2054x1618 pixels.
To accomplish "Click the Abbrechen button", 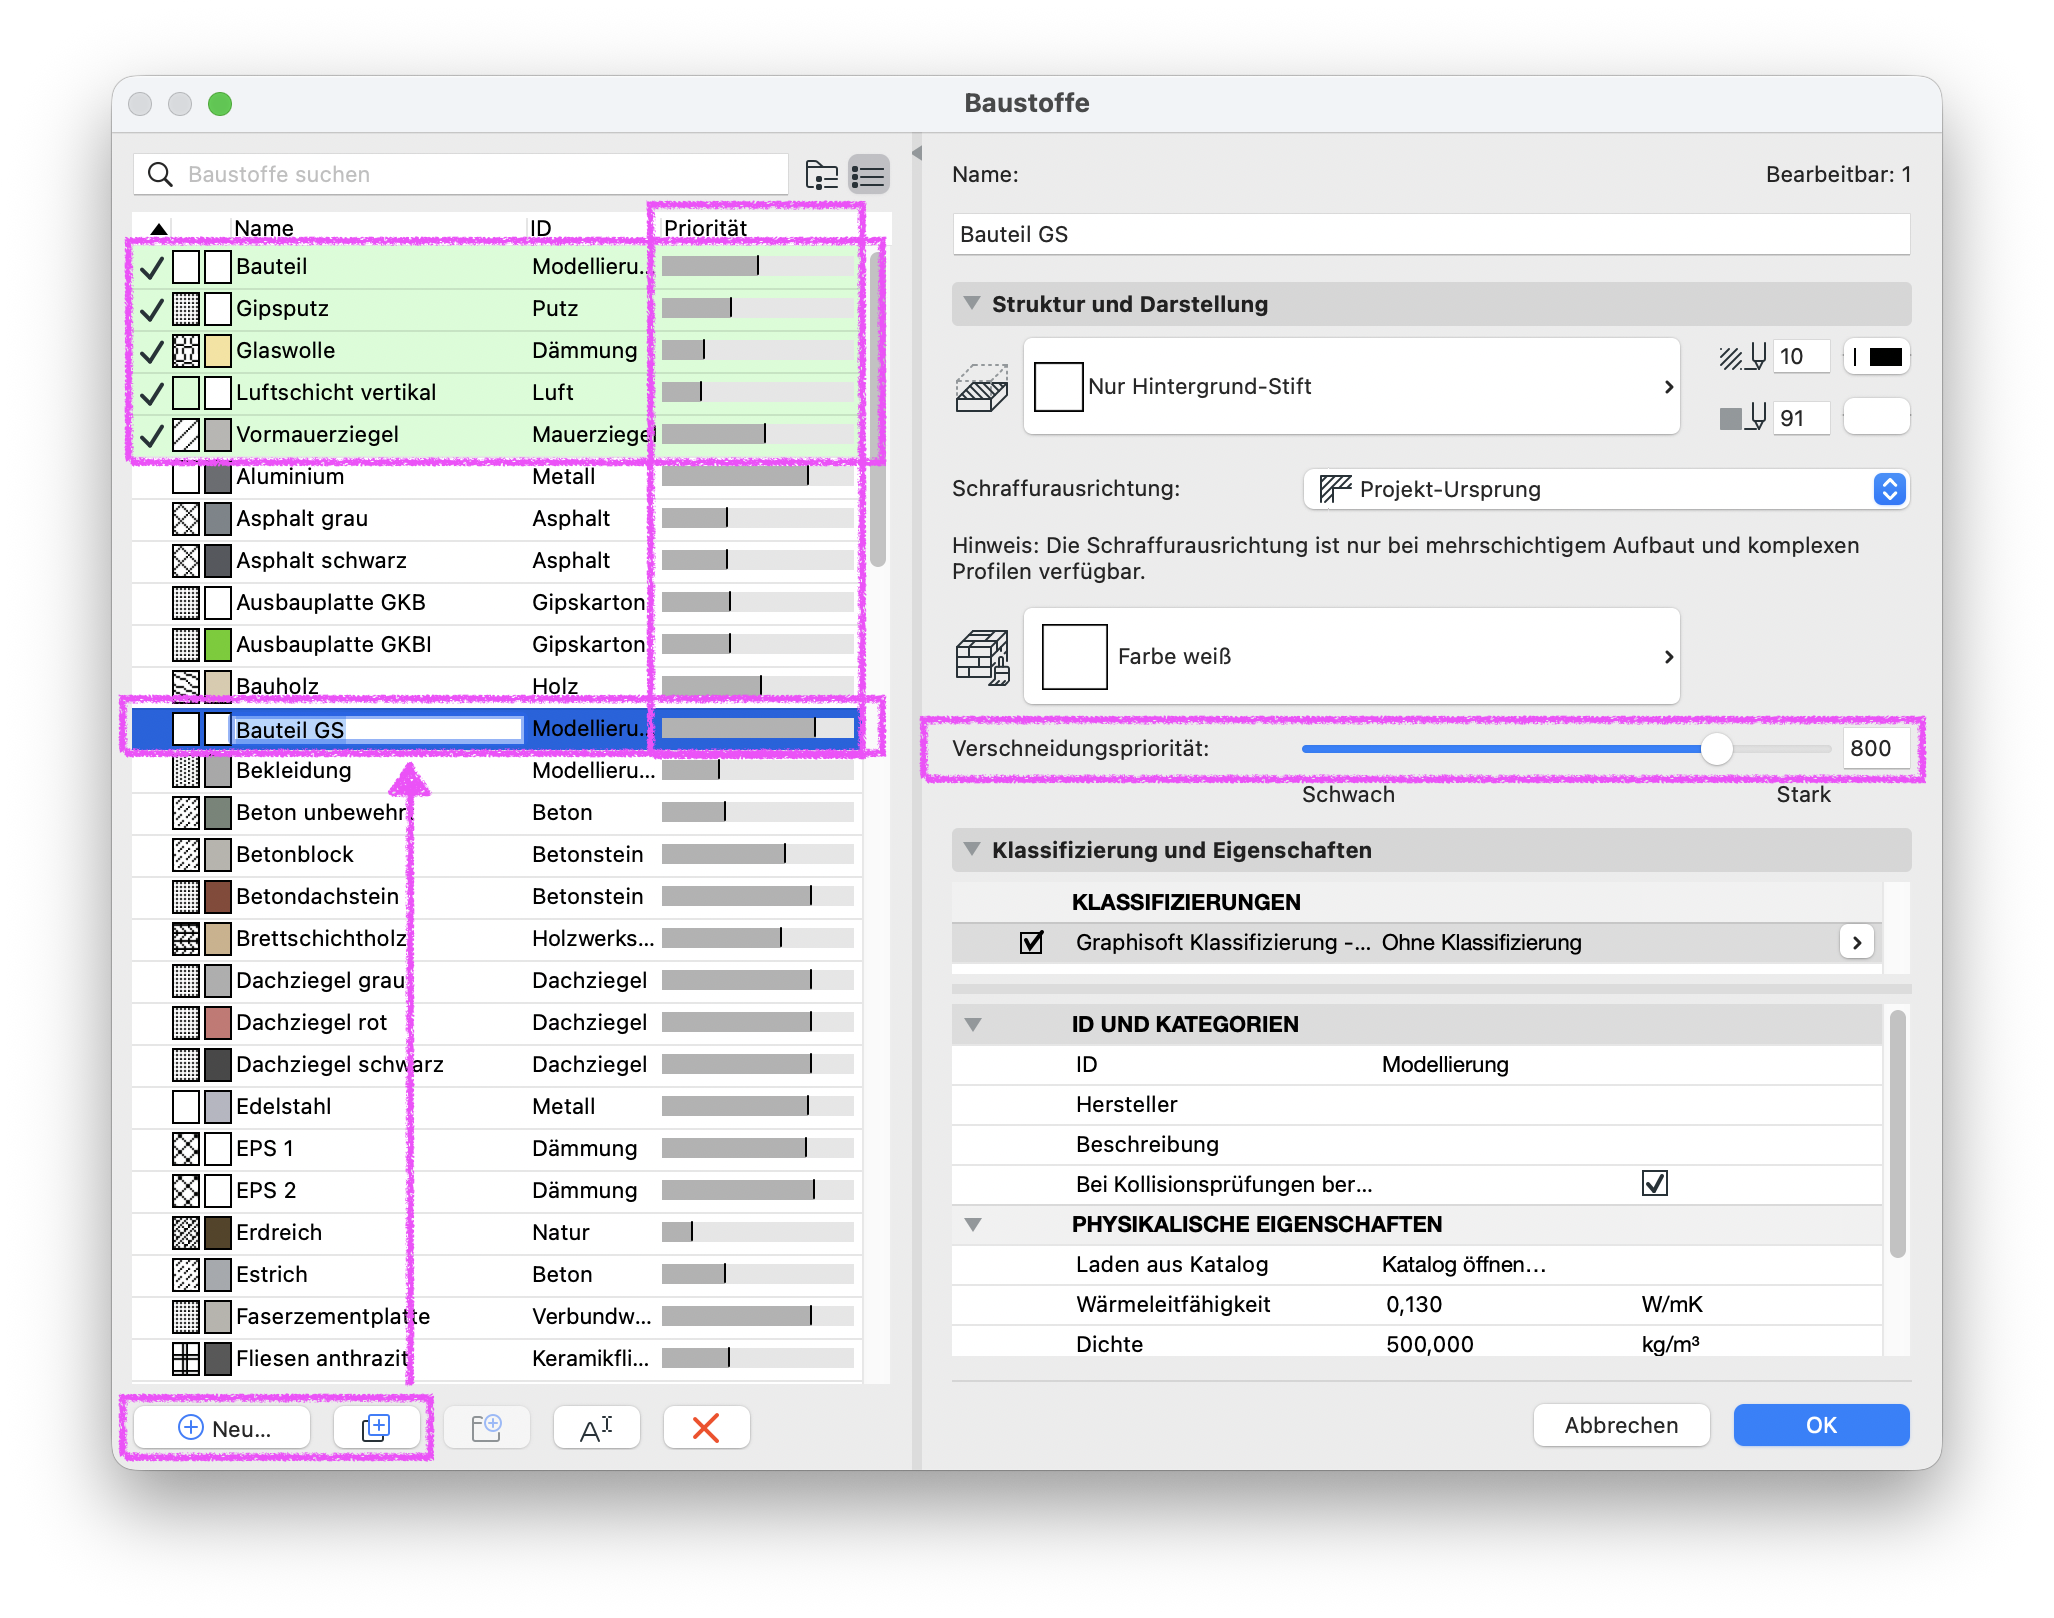I will coord(1621,1425).
